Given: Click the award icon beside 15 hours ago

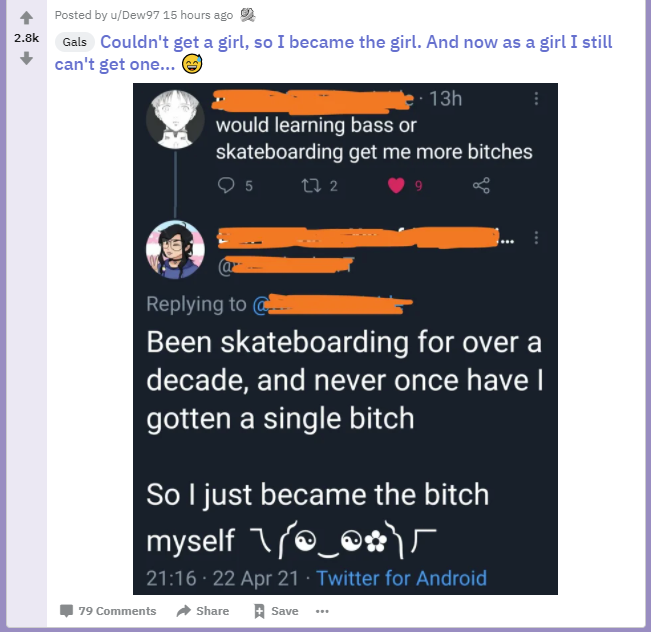Looking at the screenshot, I should tap(247, 15).
